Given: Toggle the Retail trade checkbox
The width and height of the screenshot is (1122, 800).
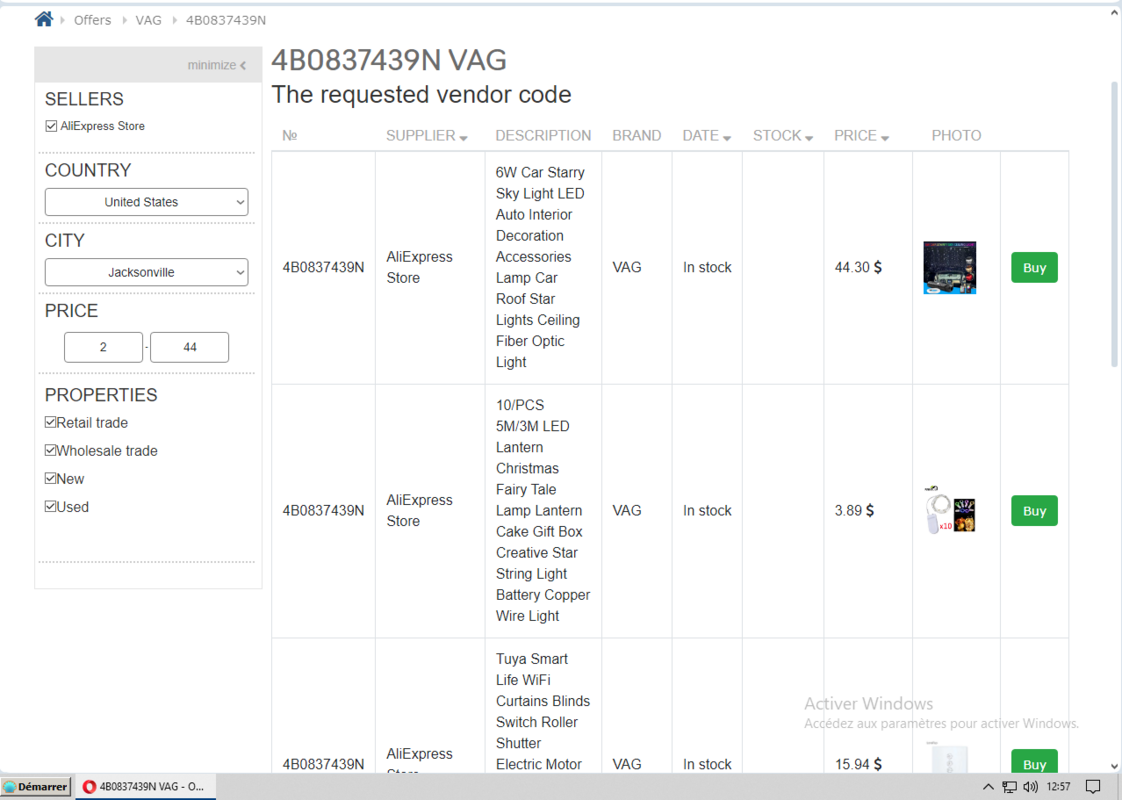Looking at the screenshot, I should [51, 423].
